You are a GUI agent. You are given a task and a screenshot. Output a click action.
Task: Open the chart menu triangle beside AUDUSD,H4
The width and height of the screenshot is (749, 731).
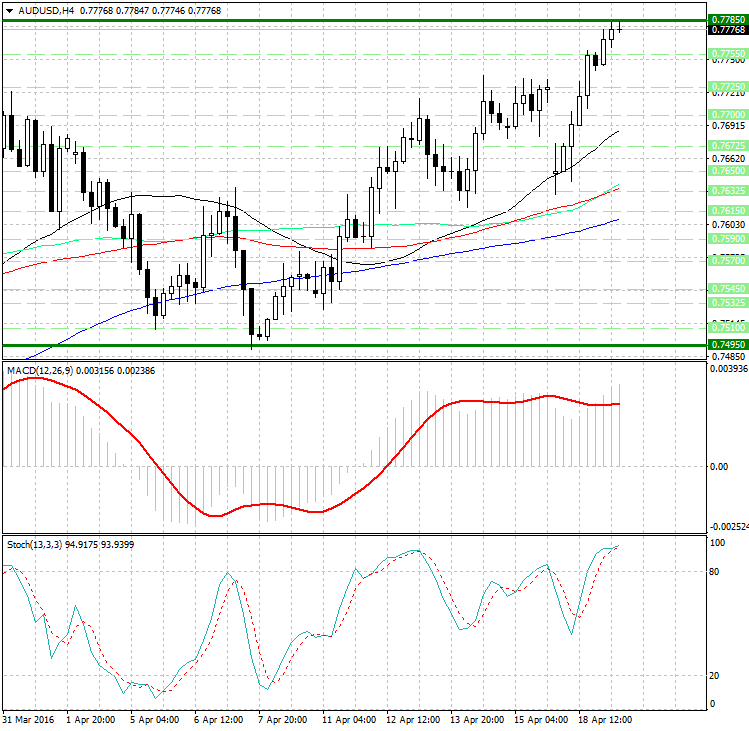click(8, 10)
